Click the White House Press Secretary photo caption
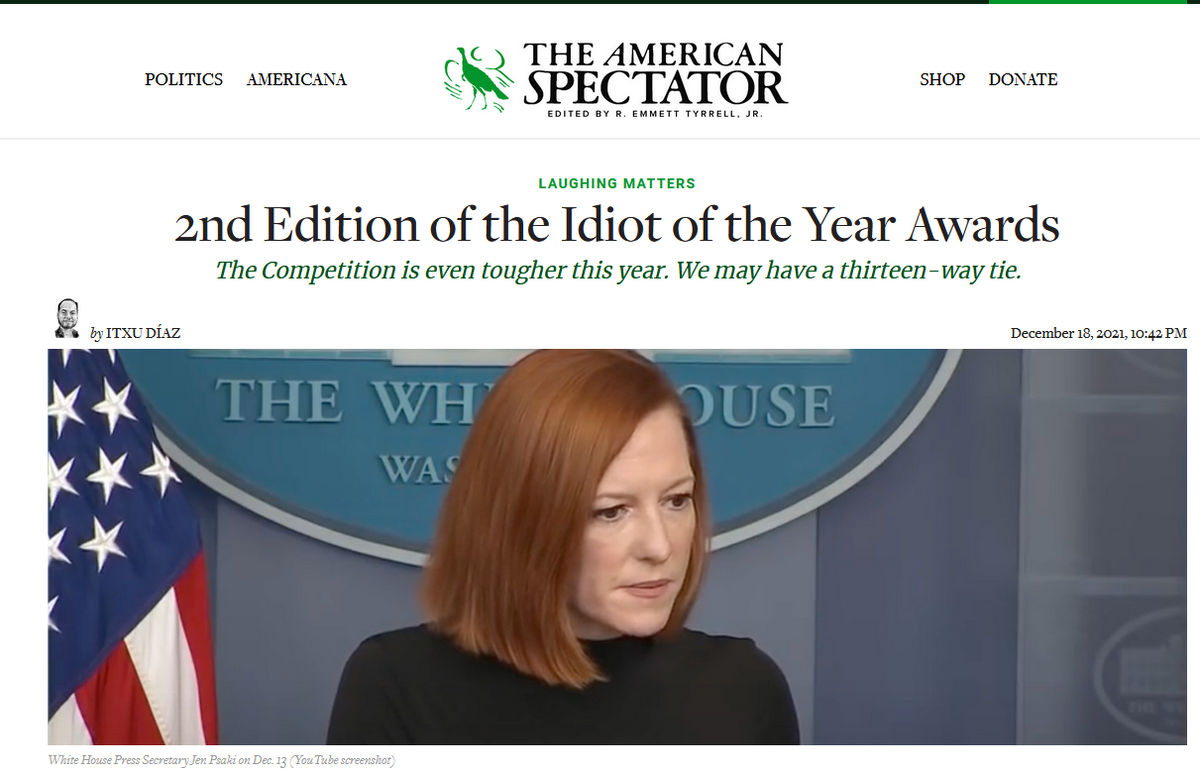The width and height of the screenshot is (1200, 776). [222, 761]
